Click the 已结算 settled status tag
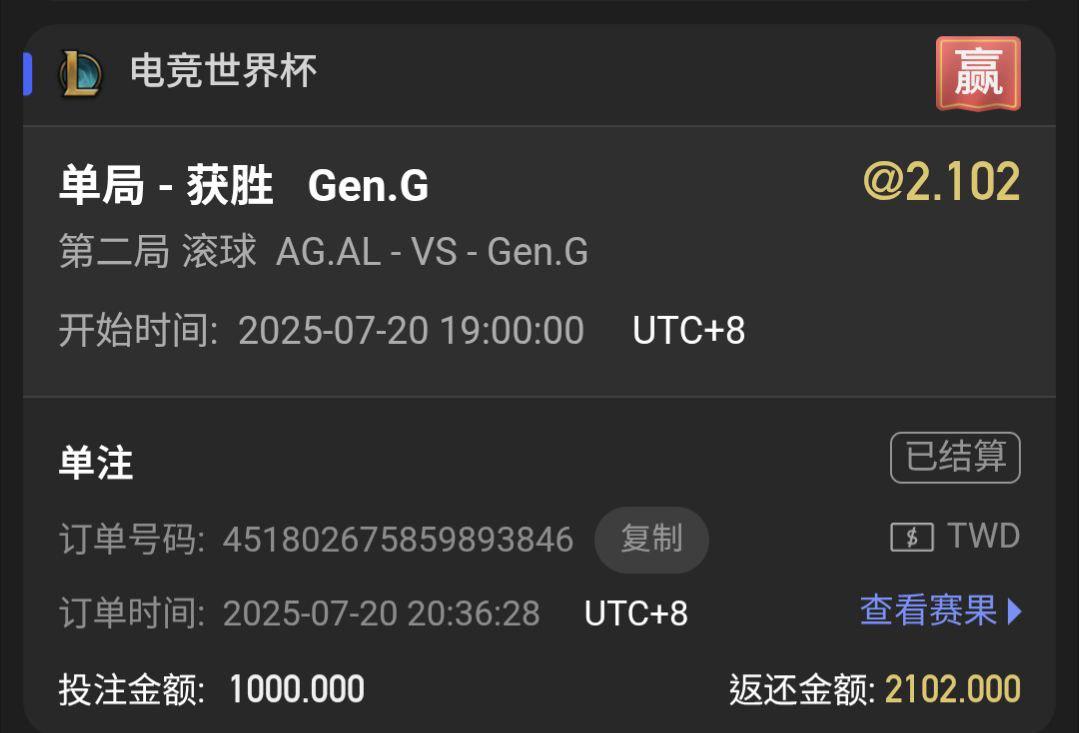The height and width of the screenshot is (733, 1079). 955,457
